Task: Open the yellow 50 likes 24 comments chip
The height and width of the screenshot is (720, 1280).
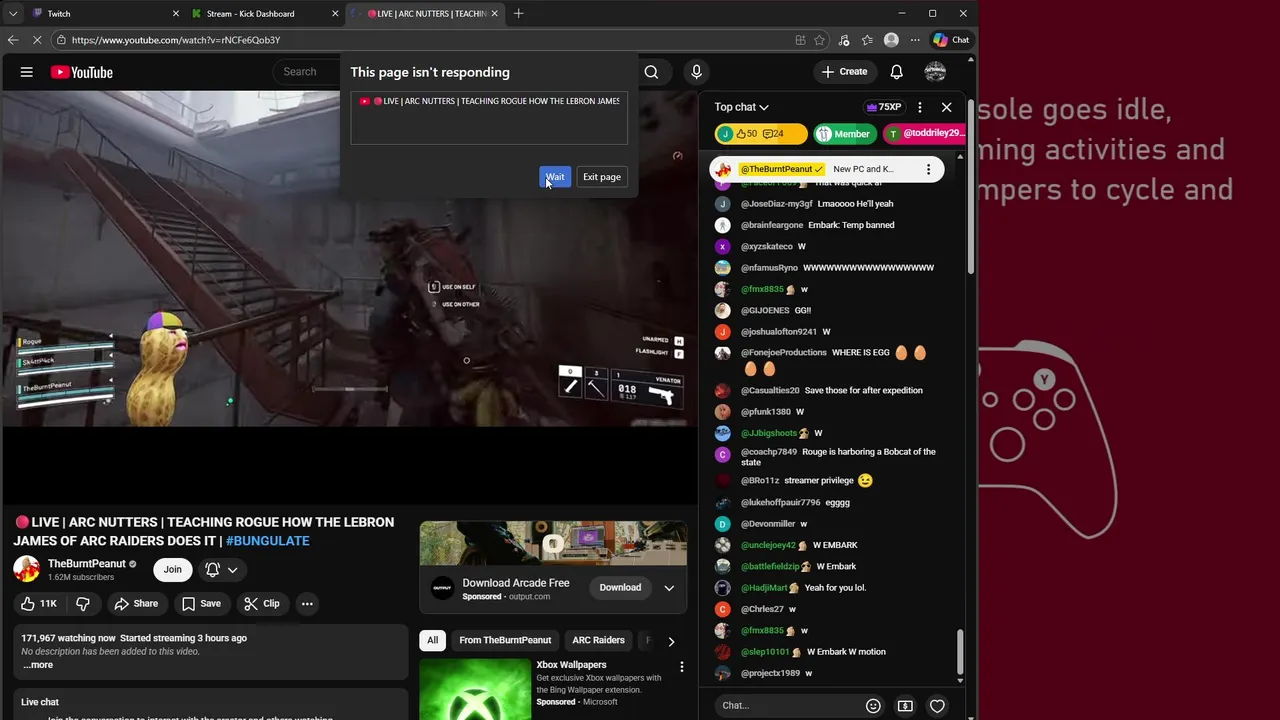Action: pyautogui.click(x=761, y=134)
